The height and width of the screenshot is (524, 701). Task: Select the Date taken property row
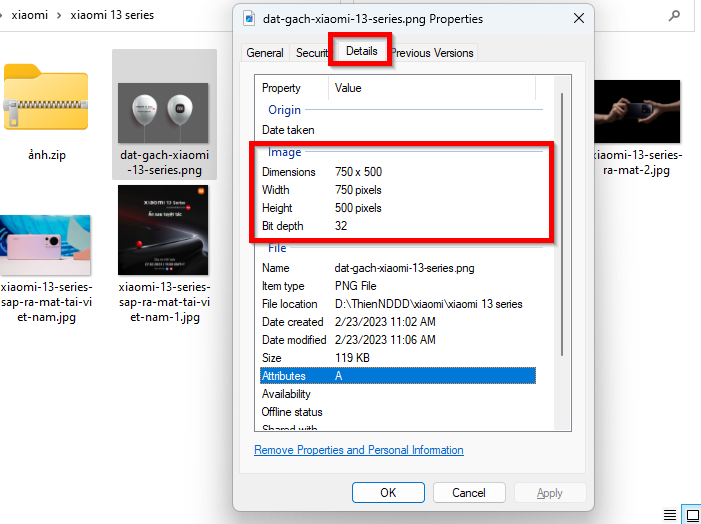tap(398, 130)
